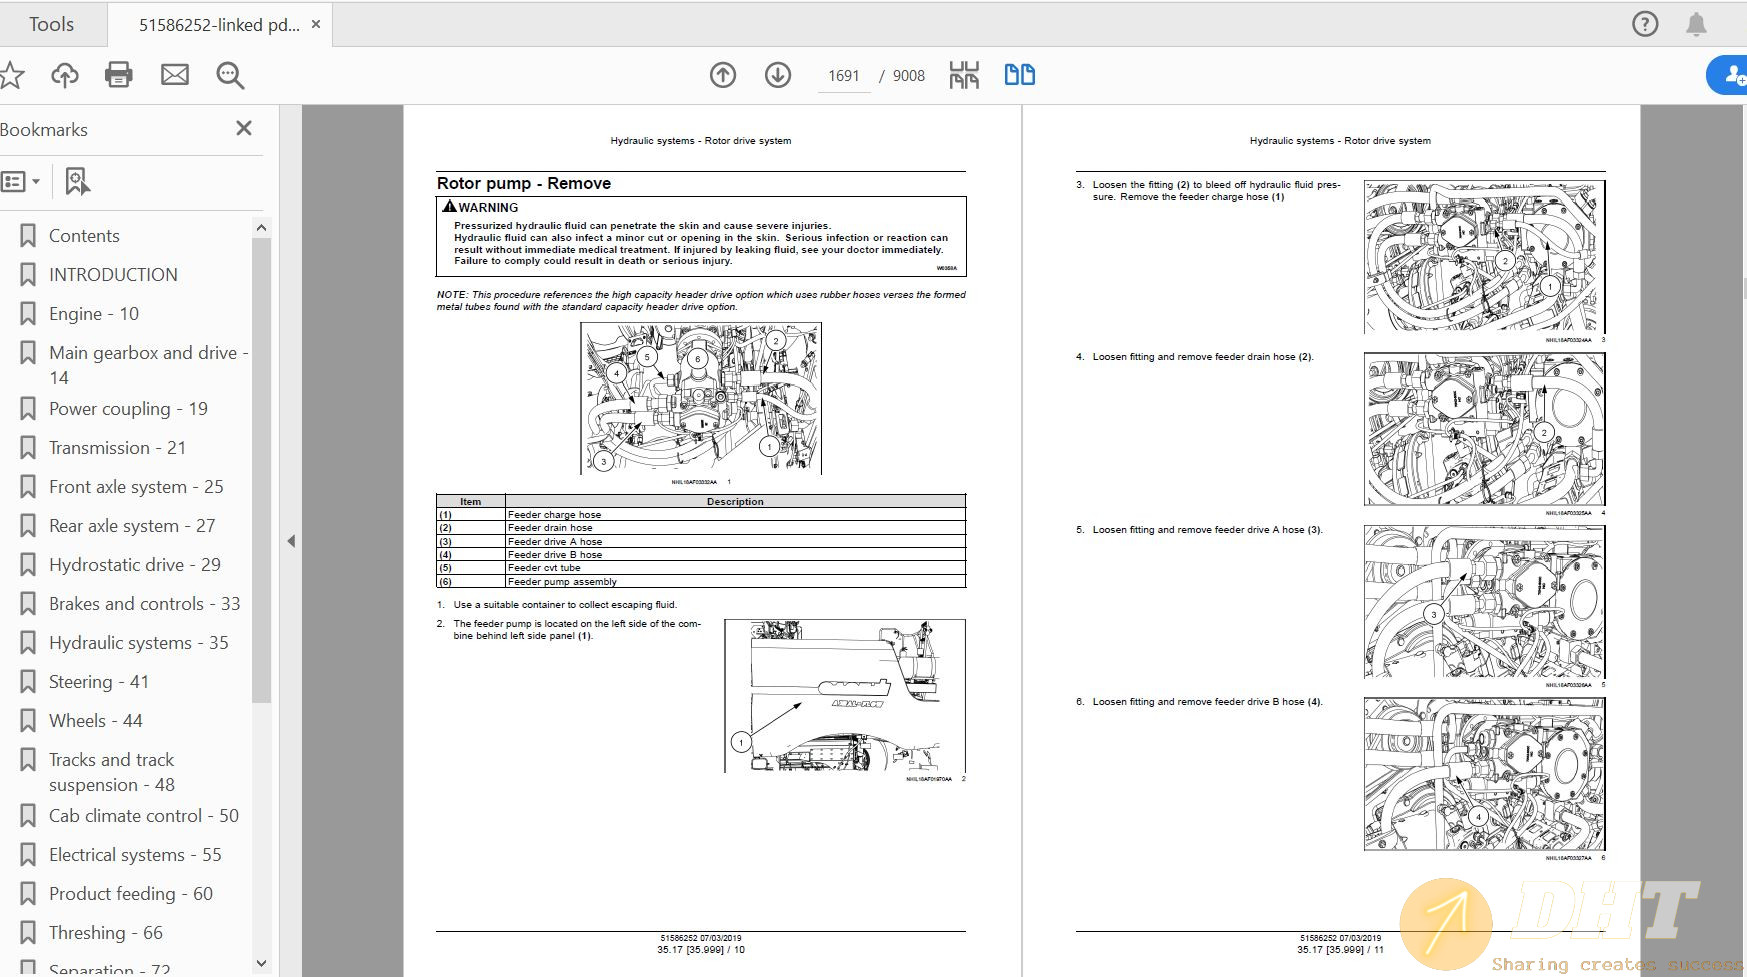Click the WARNING label text
1747x977 pixels.
(x=488, y=208)
